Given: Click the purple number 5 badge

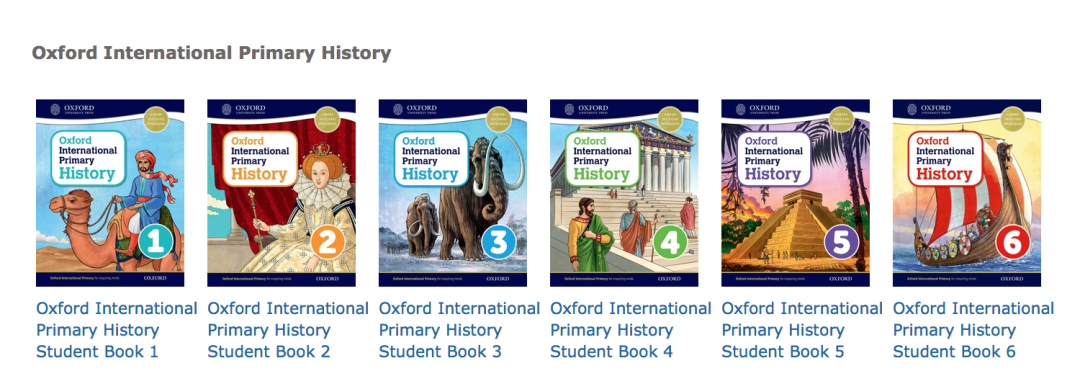Looking at the screenshot, I should pyautogui.click(x=841, y=243).
